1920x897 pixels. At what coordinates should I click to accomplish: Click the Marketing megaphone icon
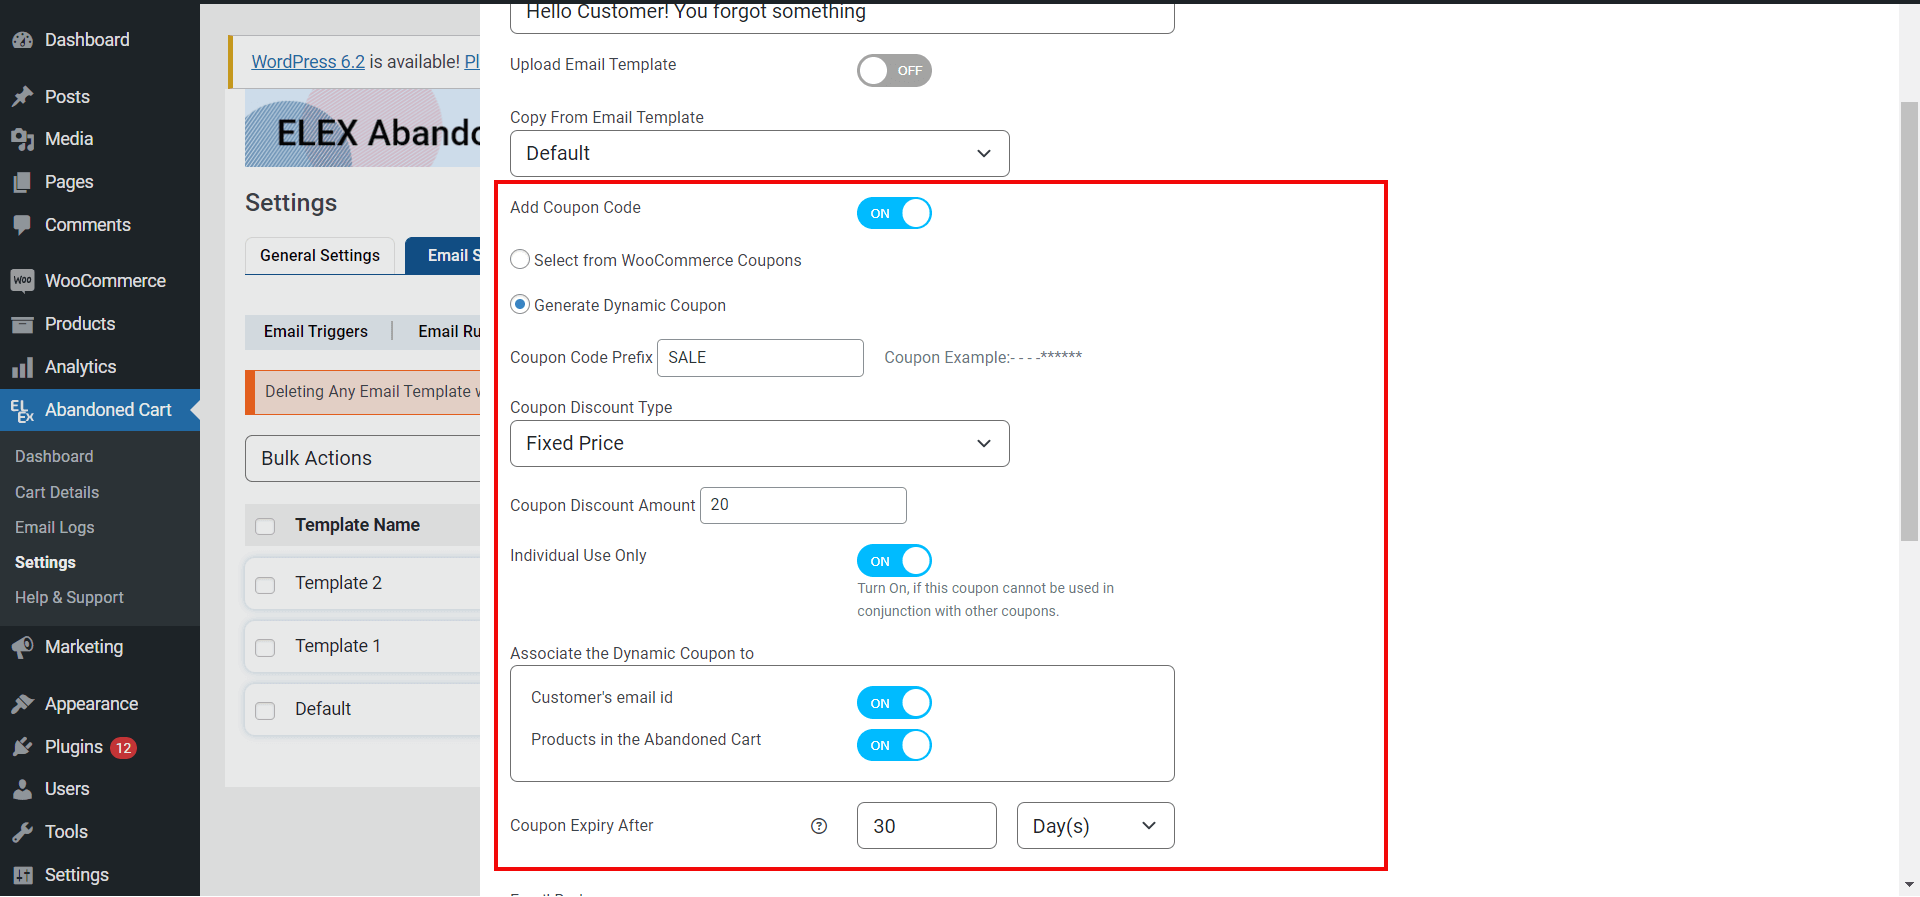[22, 647]
